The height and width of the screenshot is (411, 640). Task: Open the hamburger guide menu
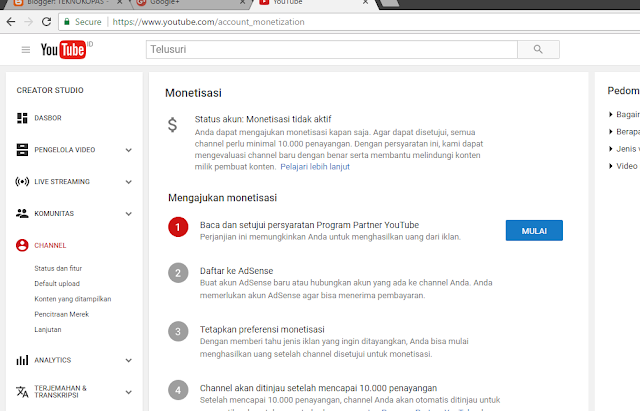[26, 50]
